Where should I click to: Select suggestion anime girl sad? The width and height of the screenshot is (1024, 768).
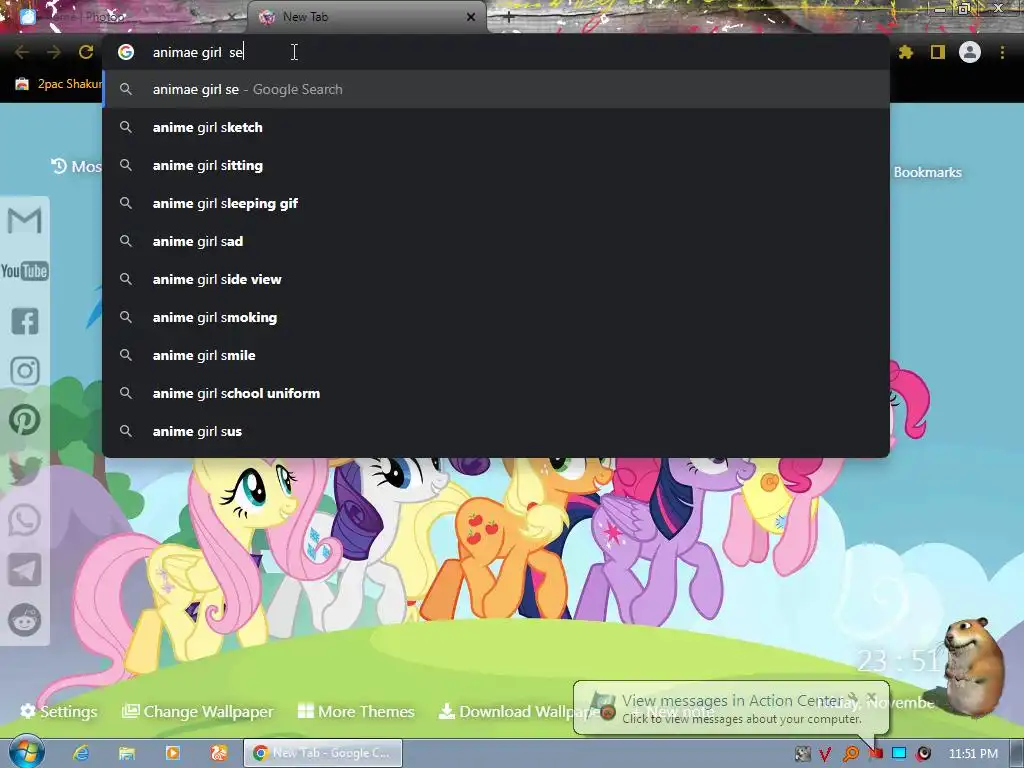496,241
